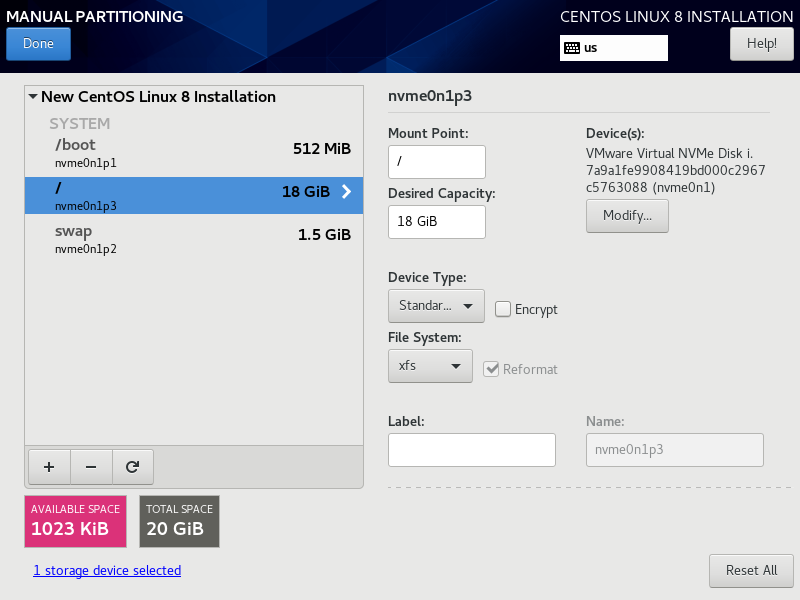Open 1 storage device selected link
800x600 pixels.
[107, 570]
